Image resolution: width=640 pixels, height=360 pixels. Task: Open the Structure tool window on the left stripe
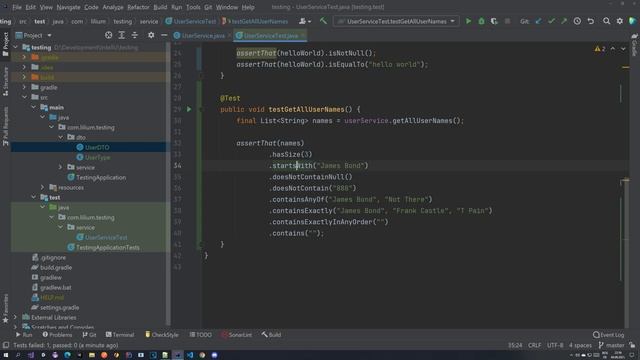(x=5, y=82)
